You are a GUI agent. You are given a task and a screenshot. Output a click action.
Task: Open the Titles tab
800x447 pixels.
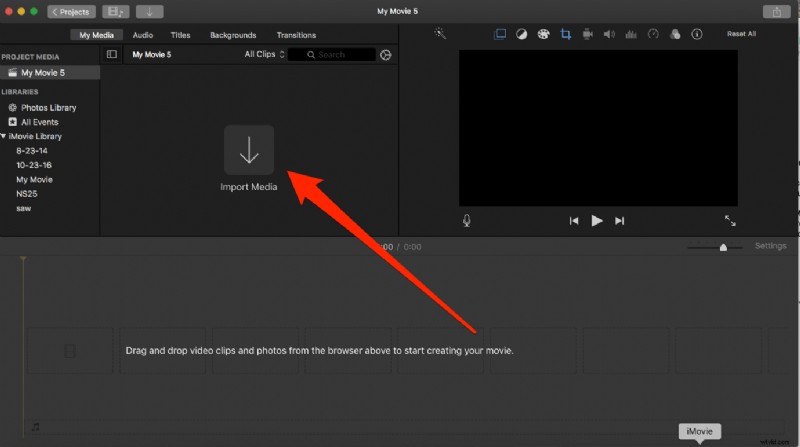[180, 35]
